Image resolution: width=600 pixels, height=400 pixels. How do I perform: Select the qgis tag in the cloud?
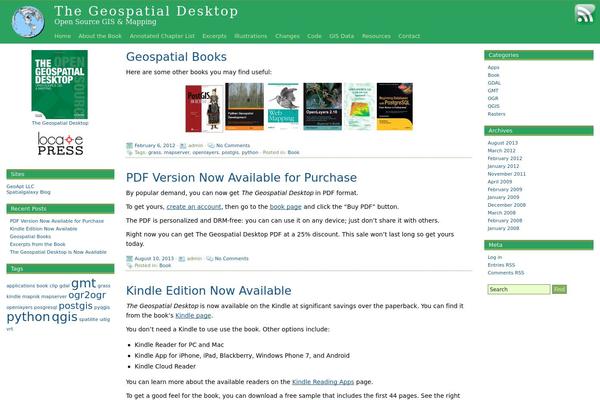tap(64, 317)
